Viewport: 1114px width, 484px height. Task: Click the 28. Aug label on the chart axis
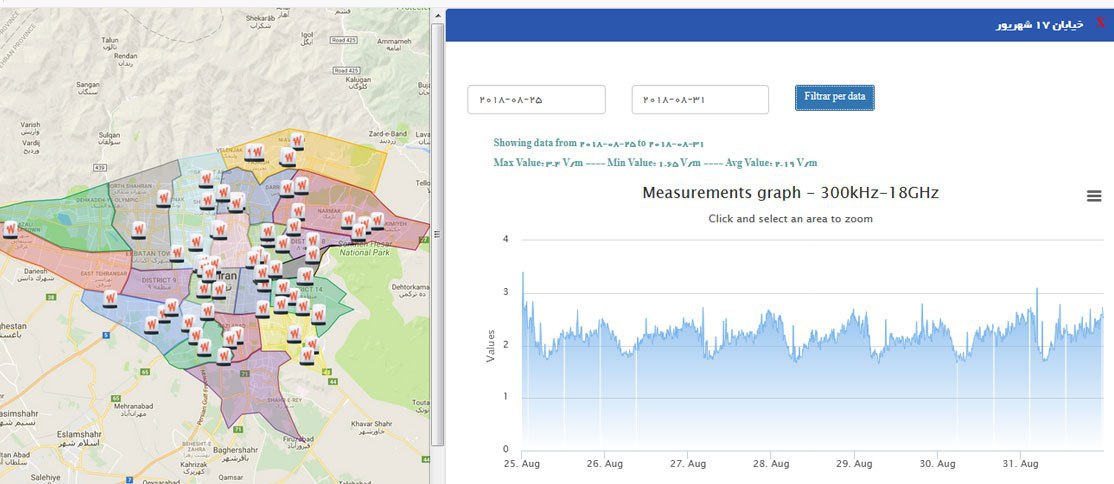(x=771, y=464)
